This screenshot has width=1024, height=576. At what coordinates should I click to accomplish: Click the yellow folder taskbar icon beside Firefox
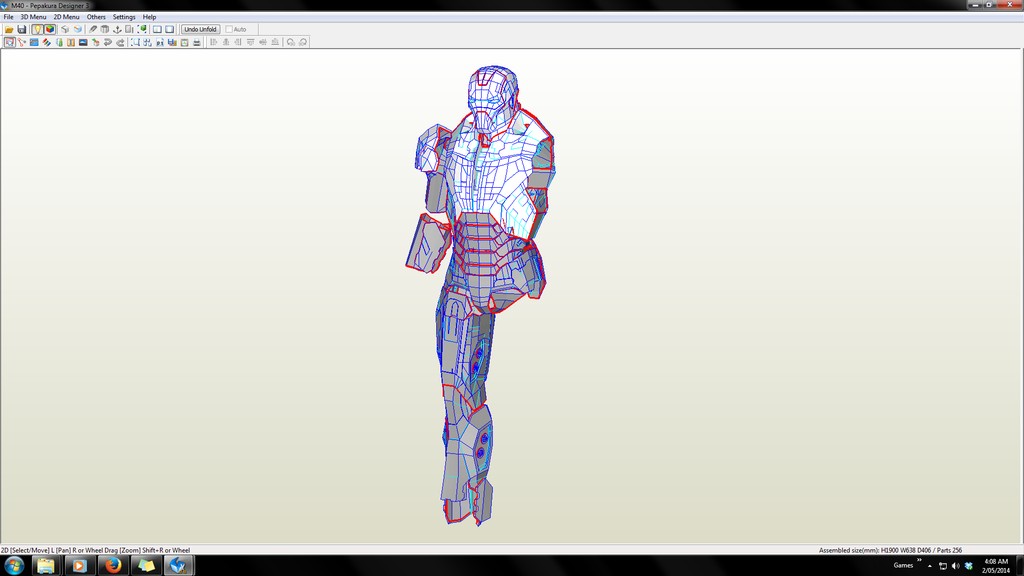[146, 566]
